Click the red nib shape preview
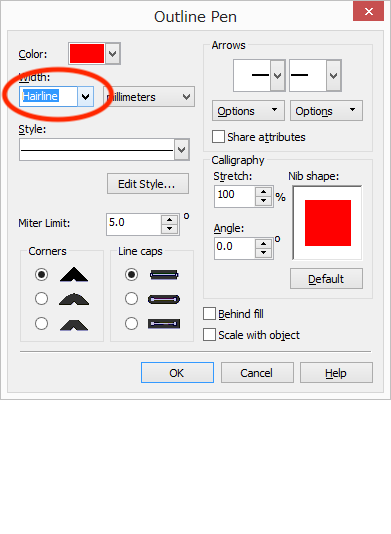391x534 pixels. tap(328, 223)
